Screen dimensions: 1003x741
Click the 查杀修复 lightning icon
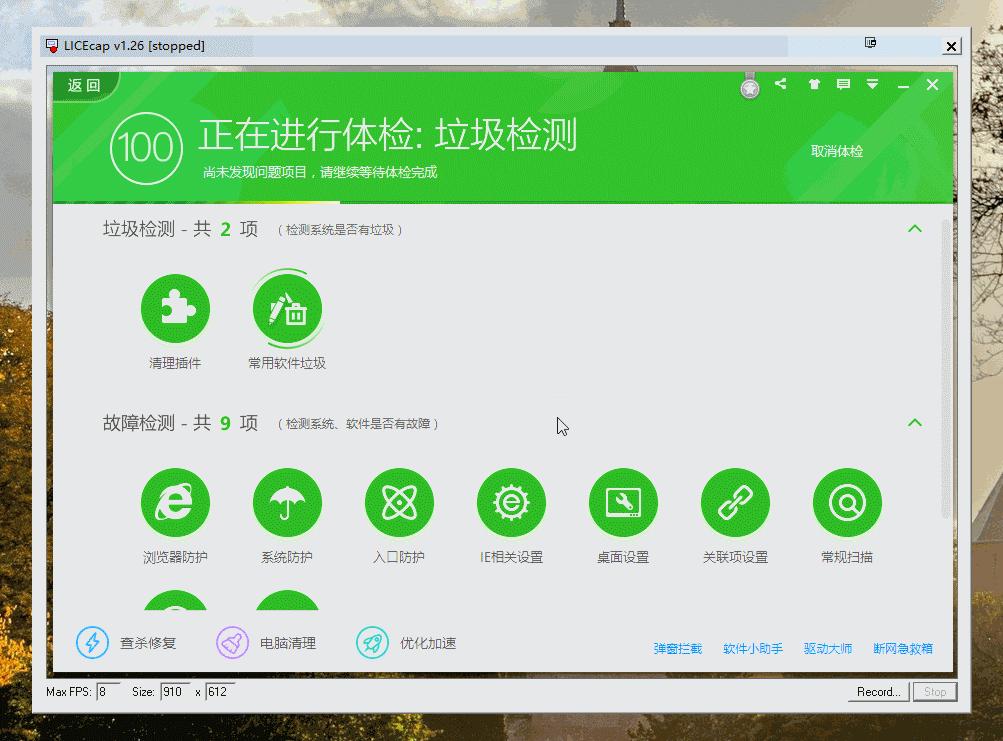point(92,642)
